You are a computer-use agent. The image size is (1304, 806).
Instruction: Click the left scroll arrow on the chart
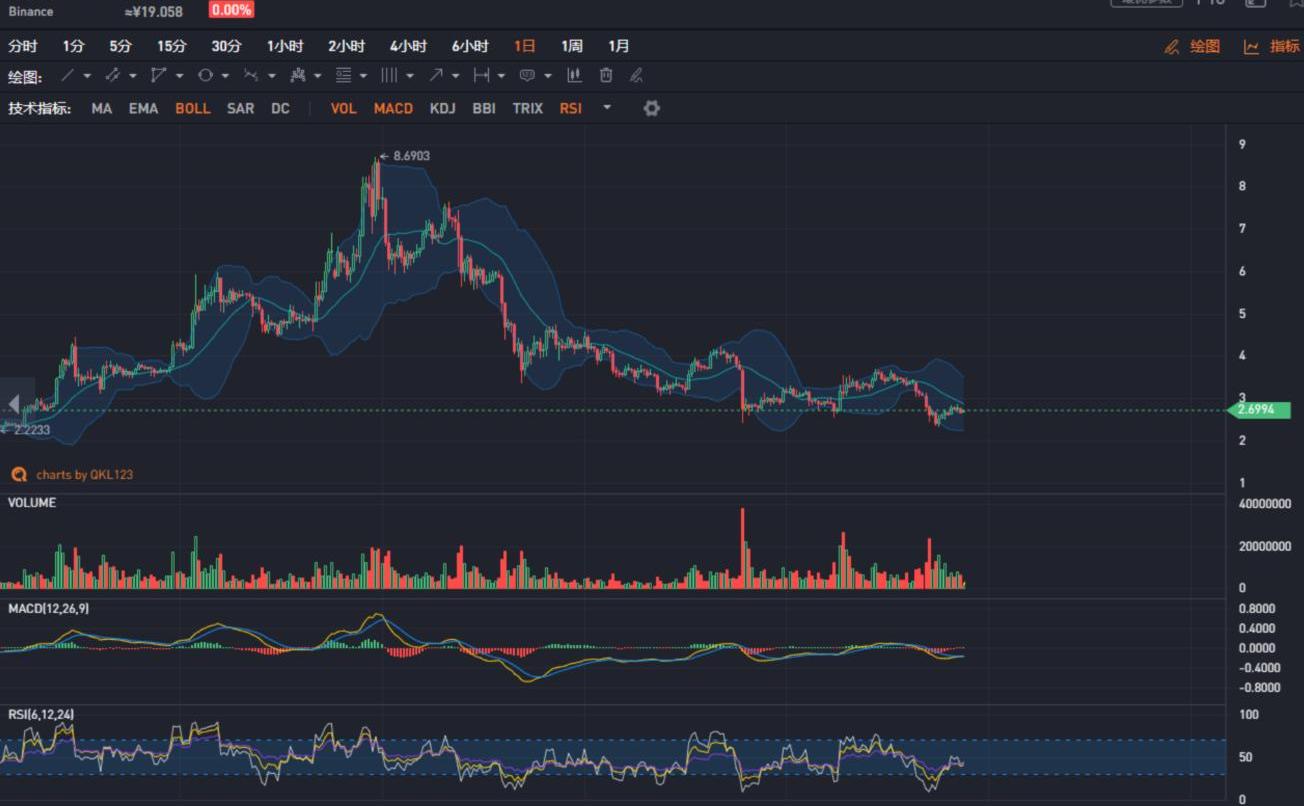(x=14, y=403)
